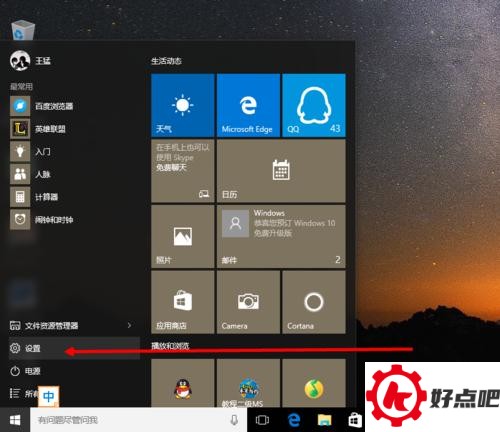500x432 pixels.
Task: Open 计算器 calculator app
Action: (34, 197)
